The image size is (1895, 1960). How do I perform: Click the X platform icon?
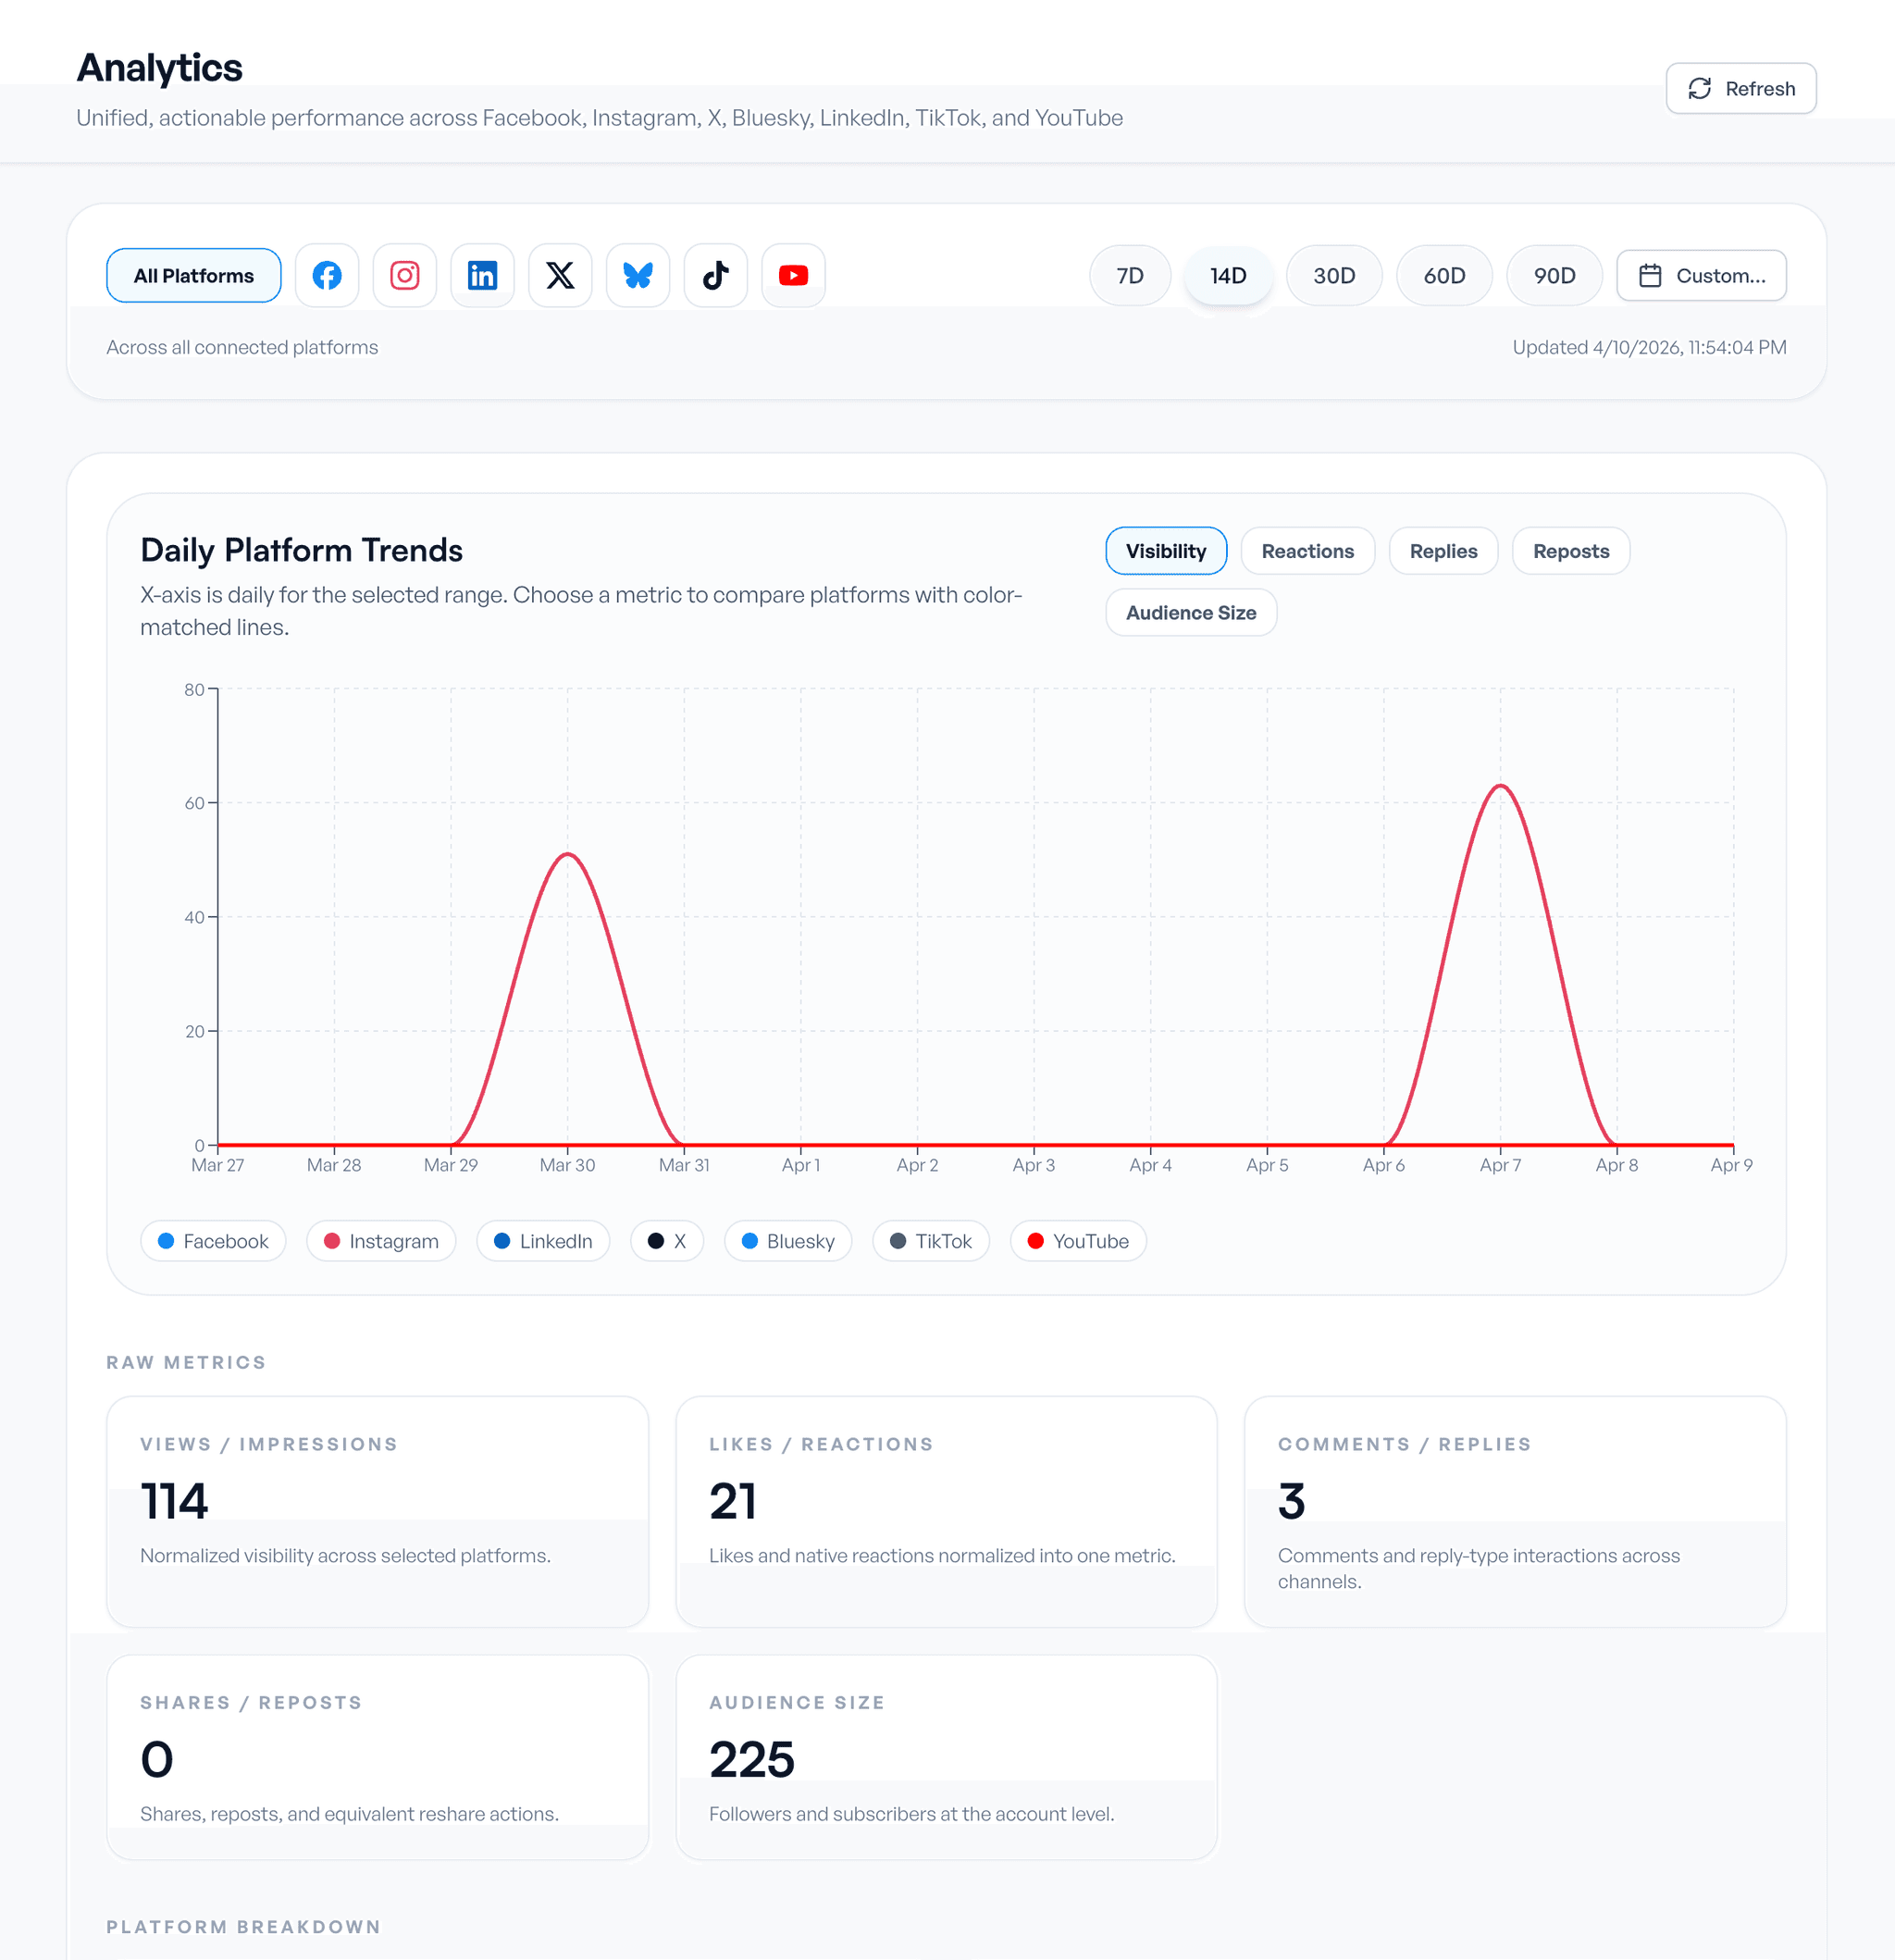pos(560,275)
